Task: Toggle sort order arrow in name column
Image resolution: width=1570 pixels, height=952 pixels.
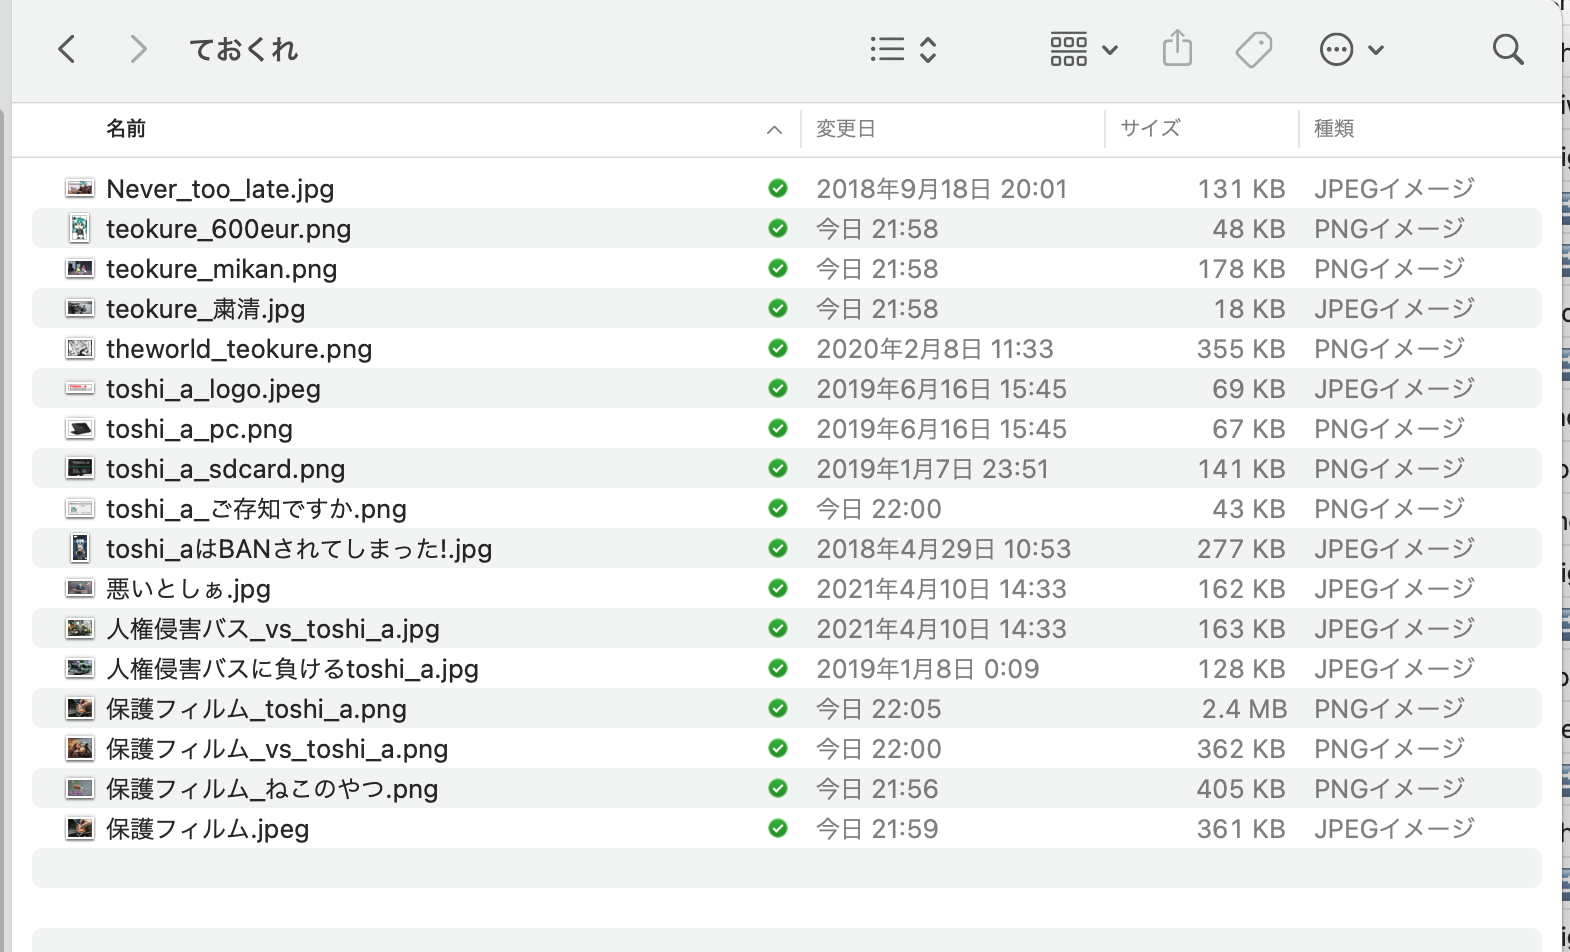Action: [774, 130]
